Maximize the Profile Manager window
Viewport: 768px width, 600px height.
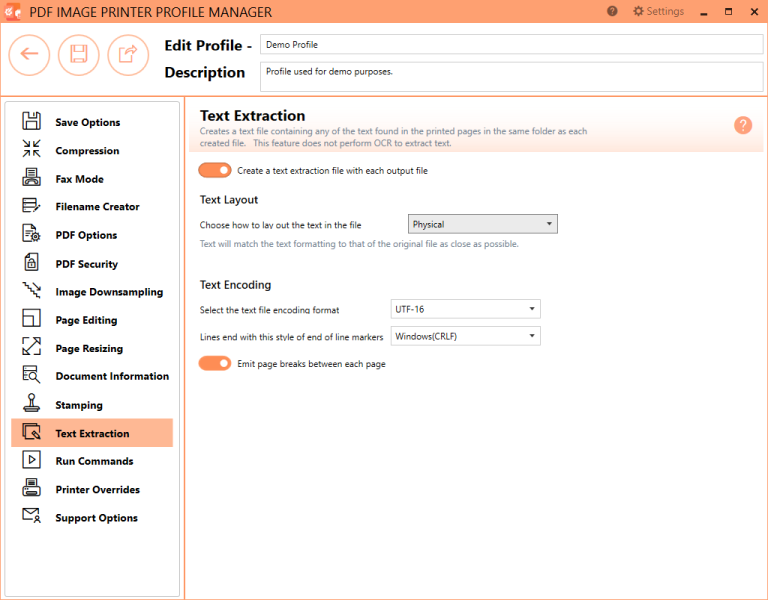(x=728, y=12)
